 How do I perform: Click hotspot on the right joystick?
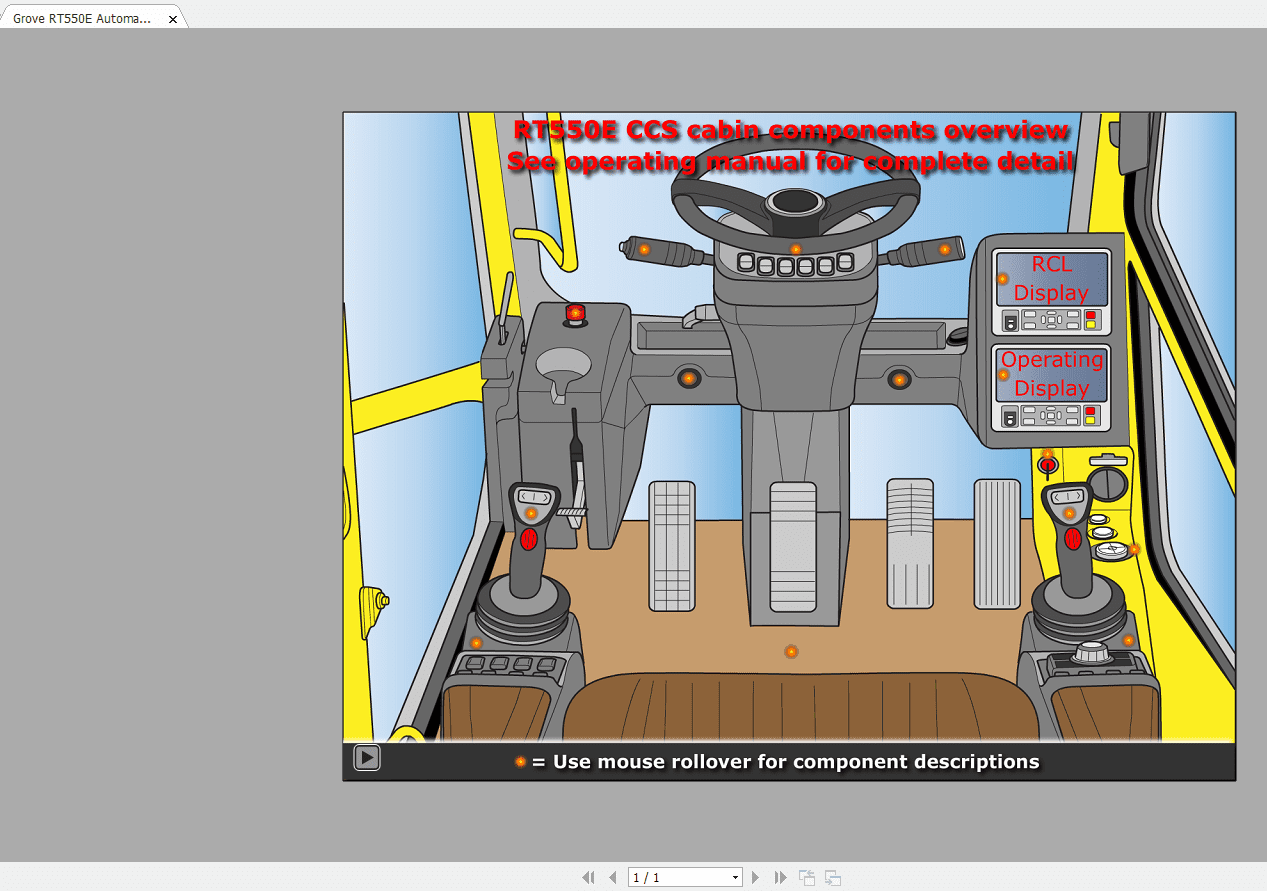point(1069,513)
